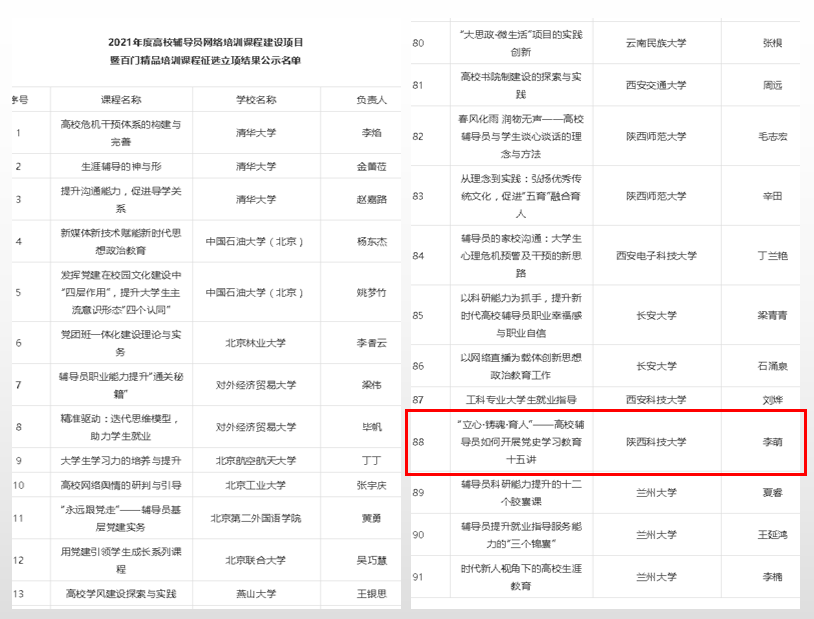Select the 燕山大学 cell in row 13

click(256, 594)
